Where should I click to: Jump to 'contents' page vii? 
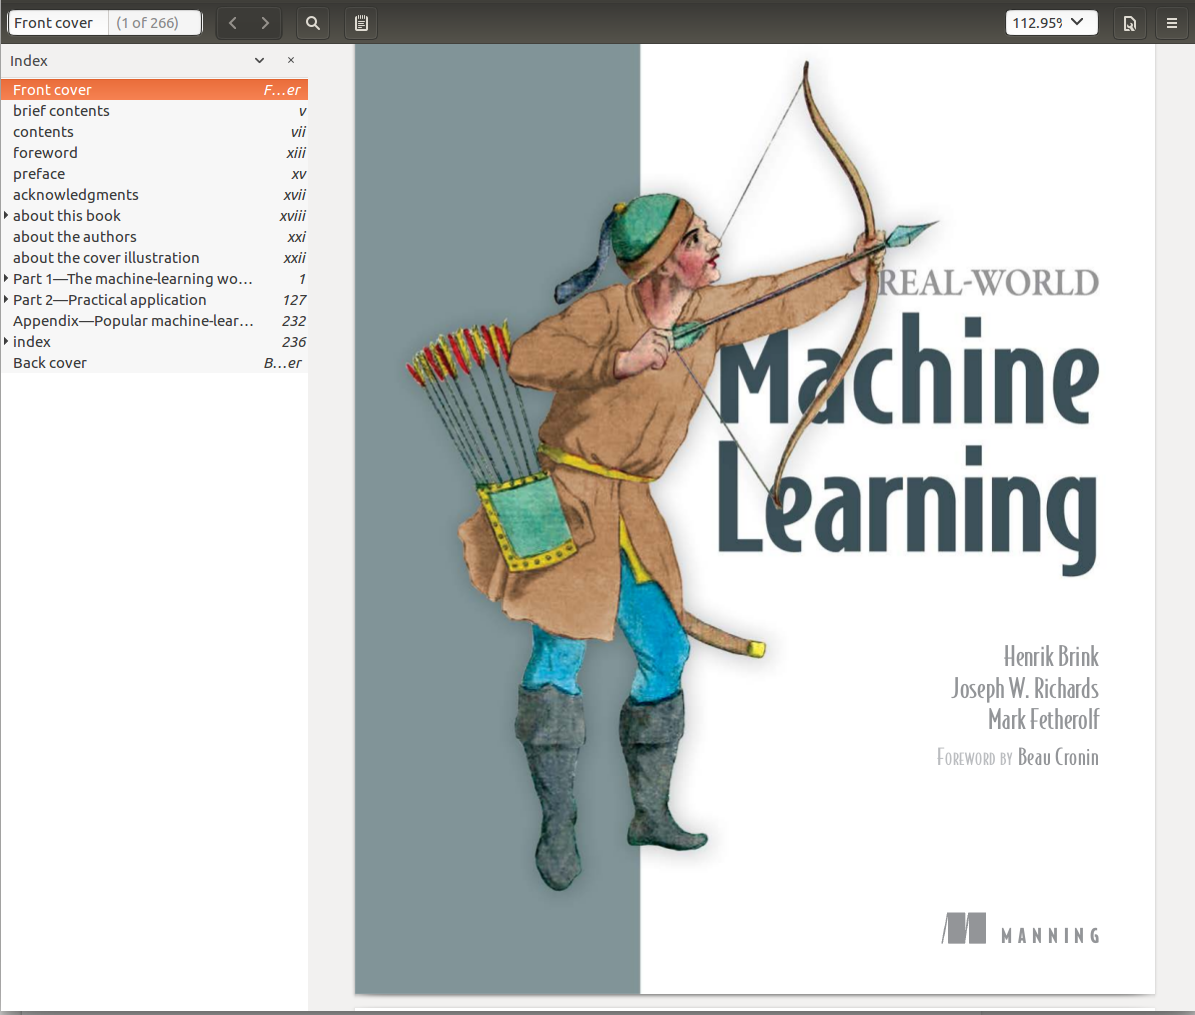(155, 132)
